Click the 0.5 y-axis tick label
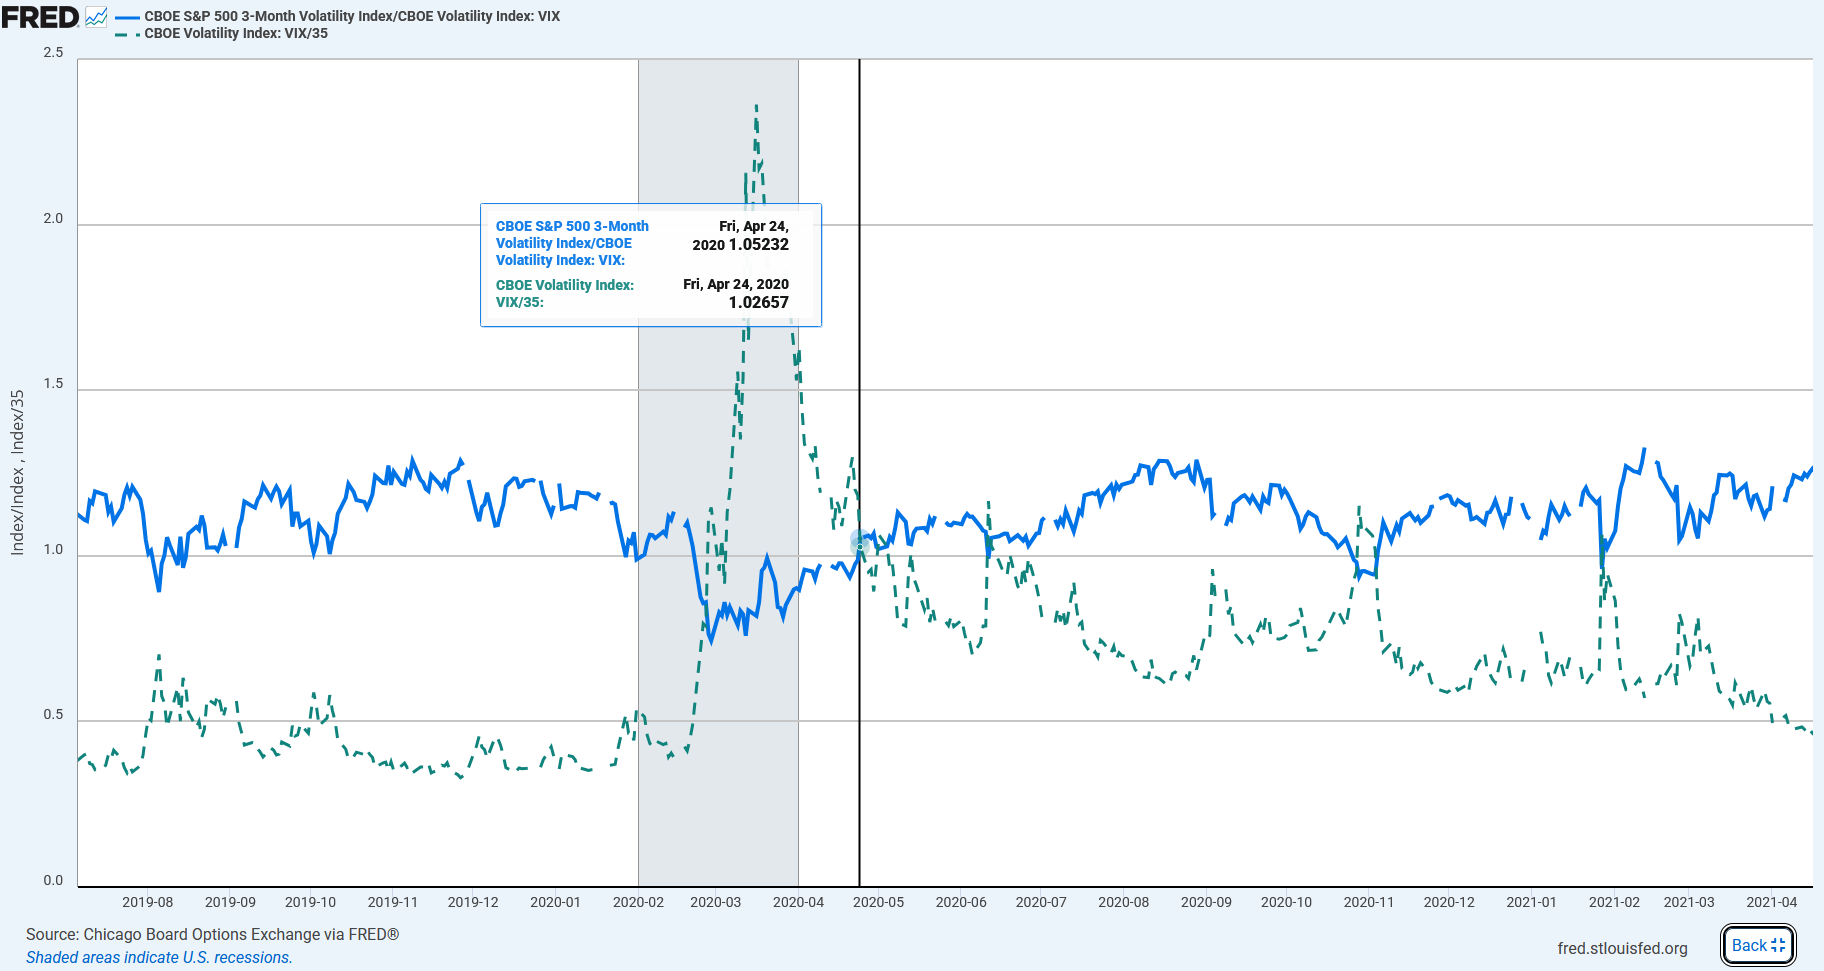The height and width of the screenshot is (971, 1824). click(x=53, y=715)
